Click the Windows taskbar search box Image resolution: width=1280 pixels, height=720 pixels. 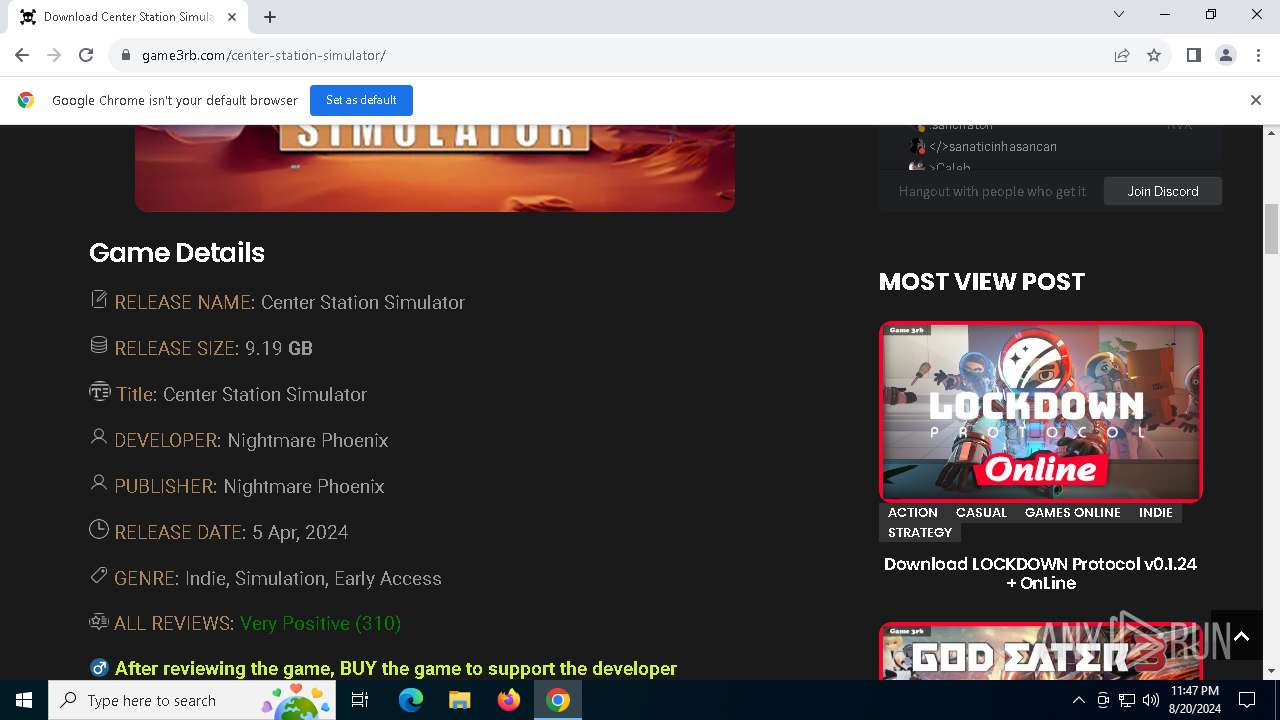(192, 700)
